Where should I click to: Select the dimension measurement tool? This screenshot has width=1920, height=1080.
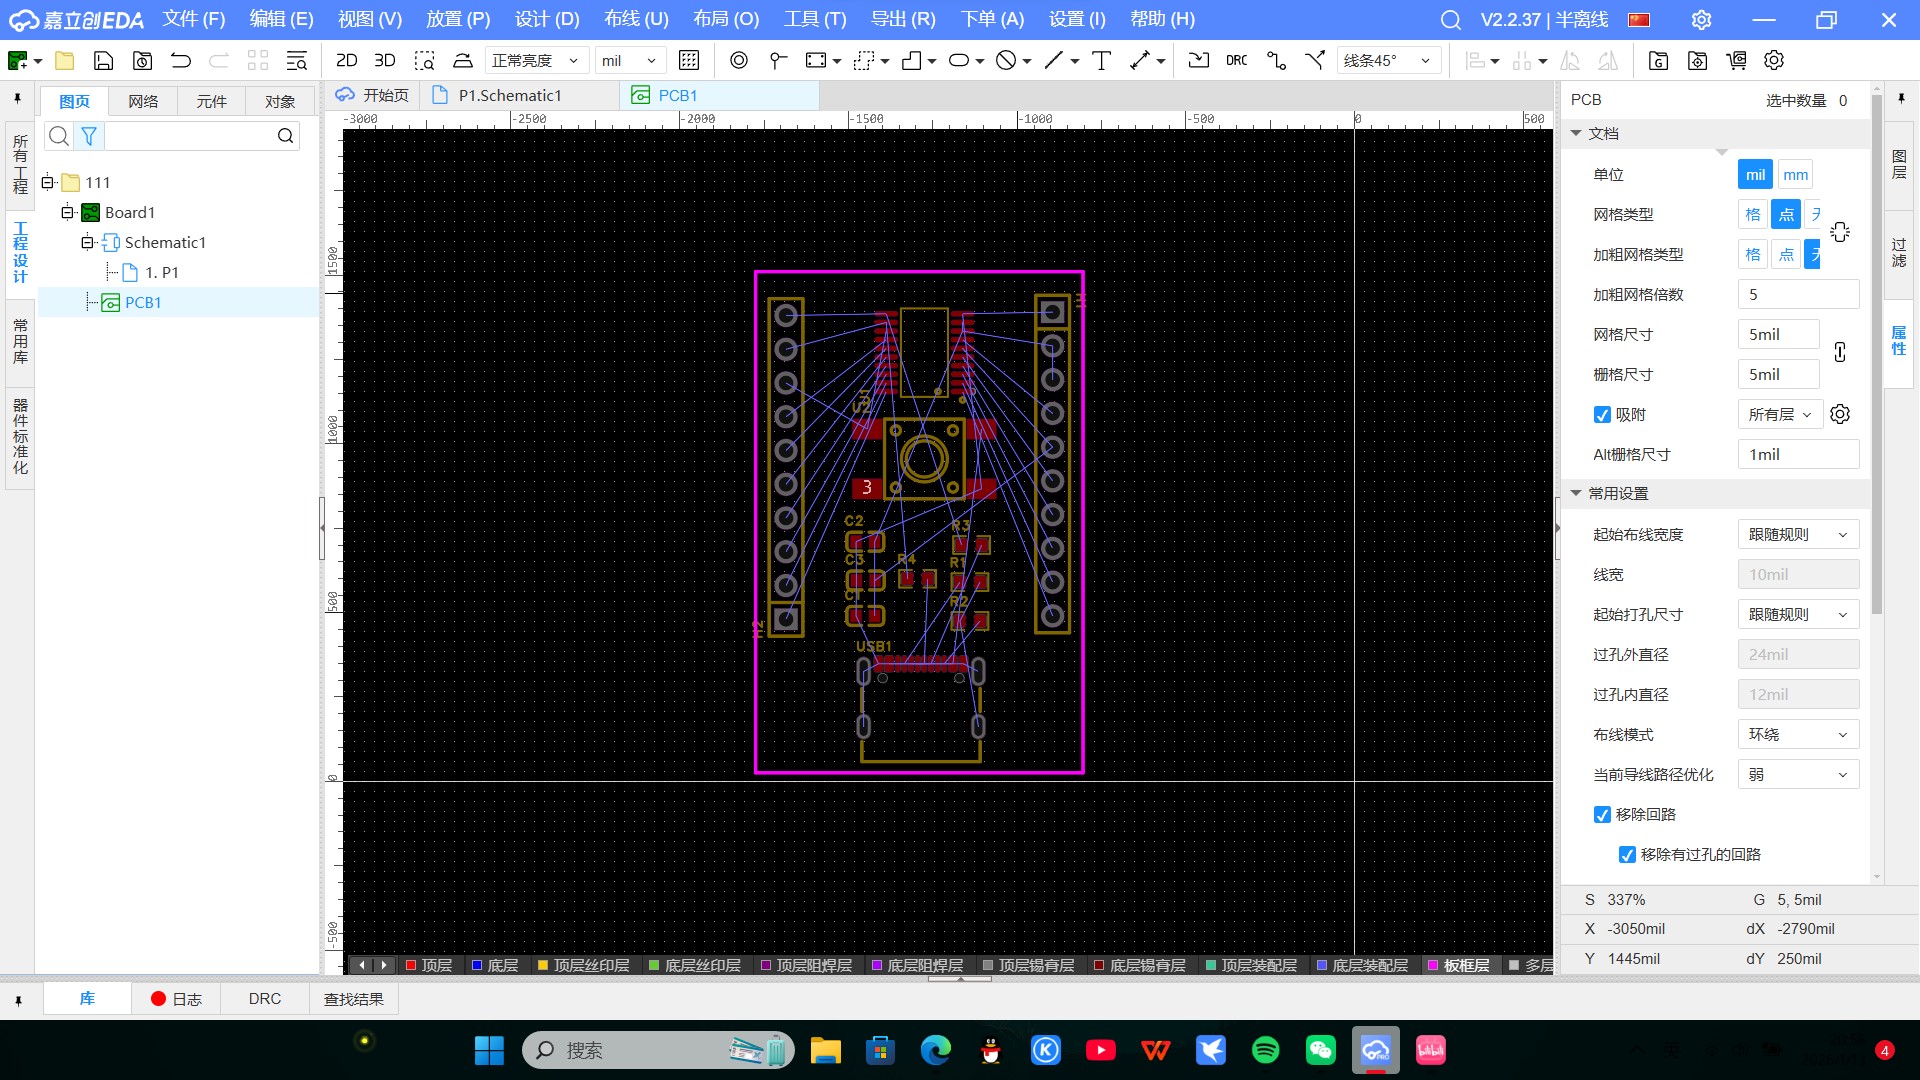[1140, 61]
